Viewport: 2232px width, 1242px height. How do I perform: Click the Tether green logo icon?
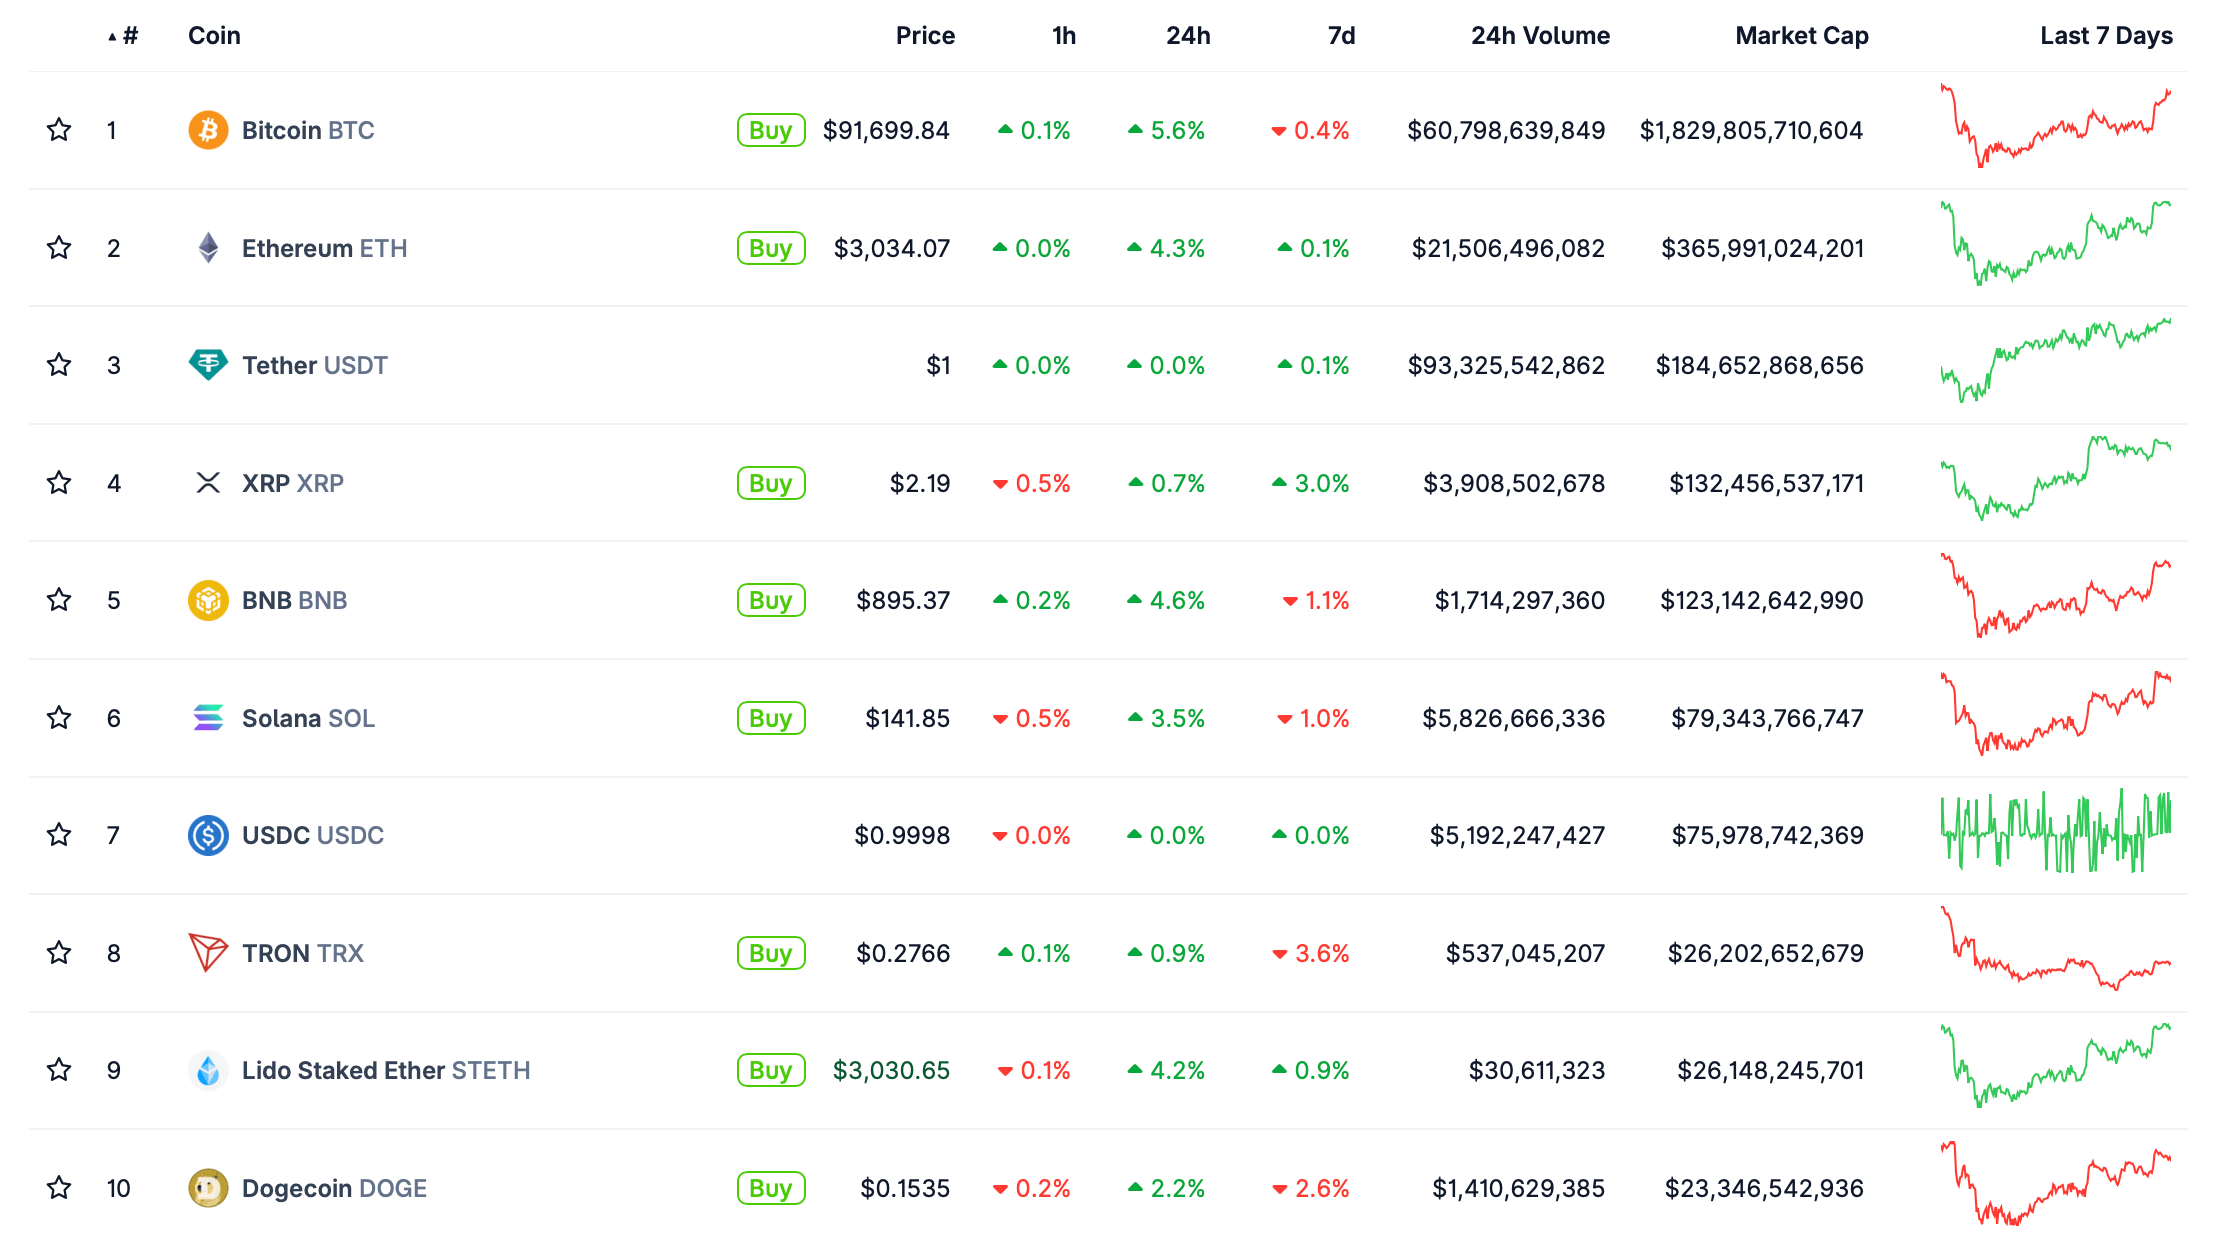coord(208,365)
